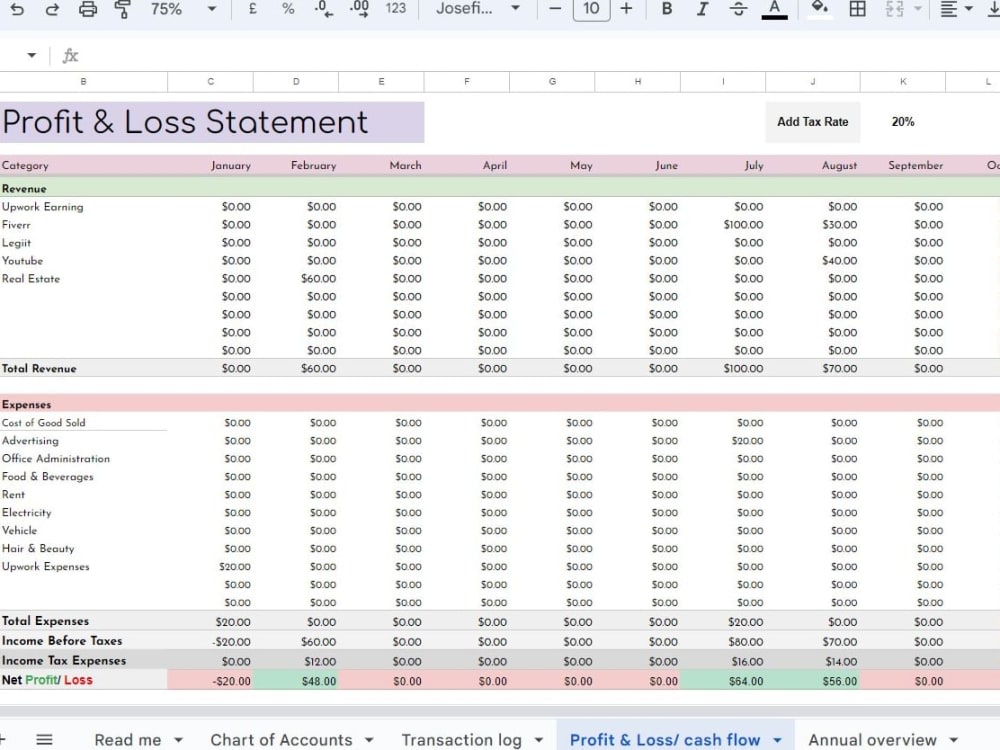Click the formula bar fx icon

(x=70, y=55)
